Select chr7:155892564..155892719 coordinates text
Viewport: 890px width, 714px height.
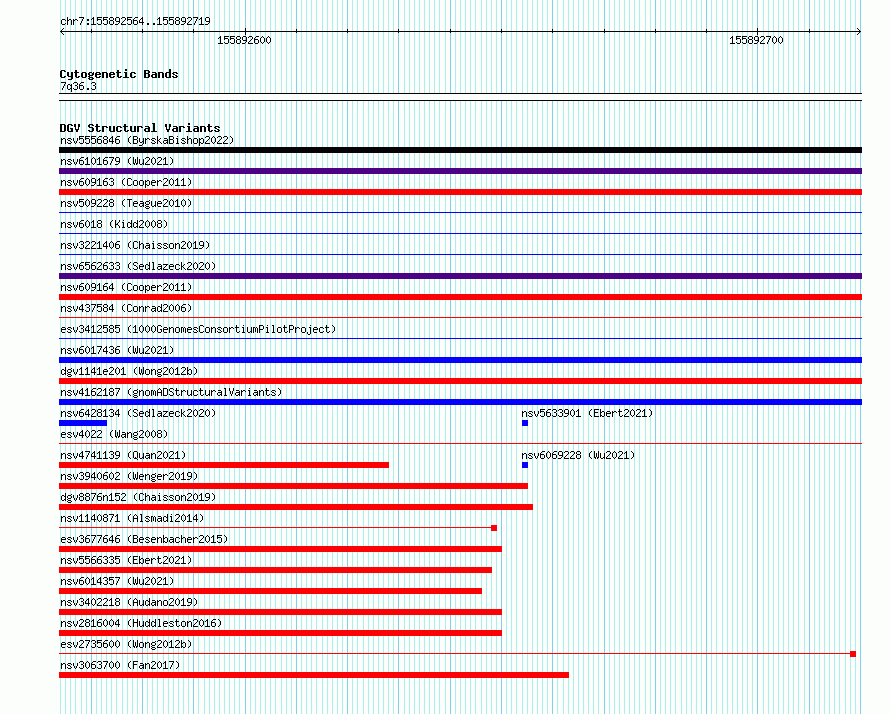[x=135, y=21]
